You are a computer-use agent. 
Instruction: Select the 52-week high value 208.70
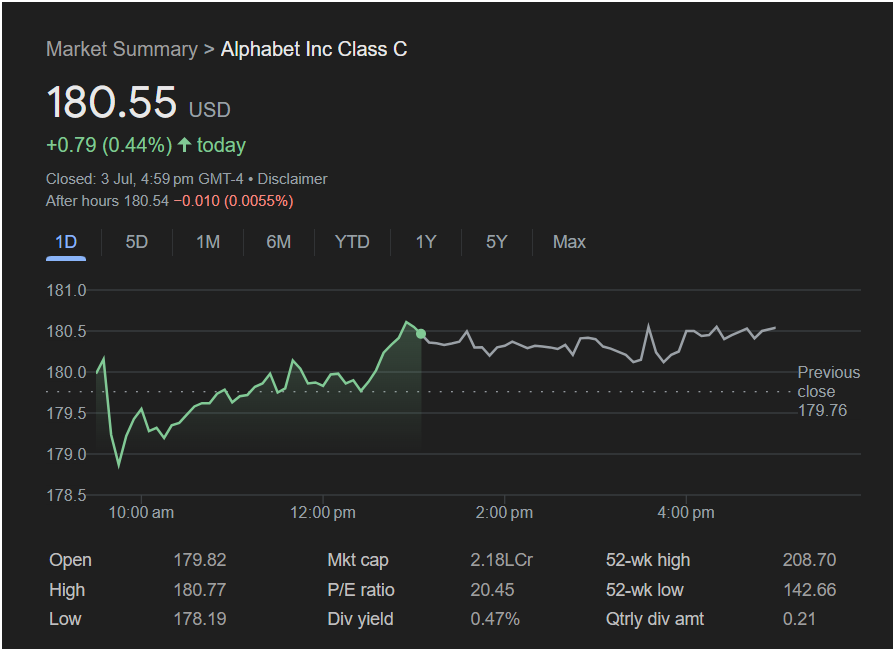tap(809, 560)
